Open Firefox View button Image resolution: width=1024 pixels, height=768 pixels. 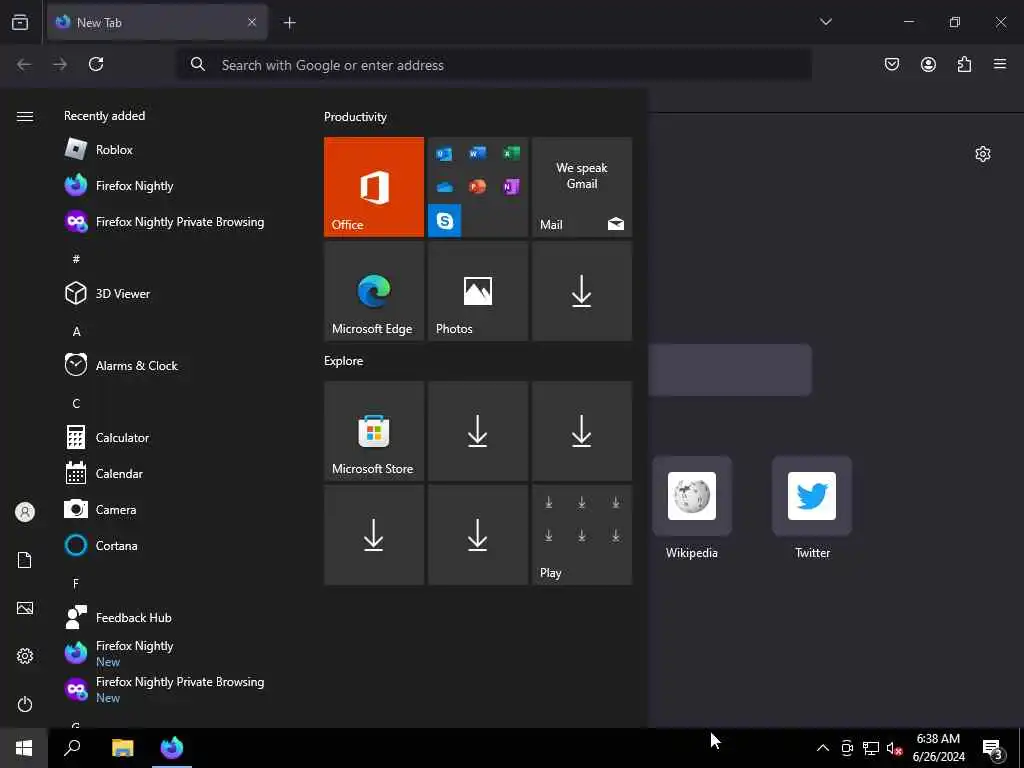point(20,22)
